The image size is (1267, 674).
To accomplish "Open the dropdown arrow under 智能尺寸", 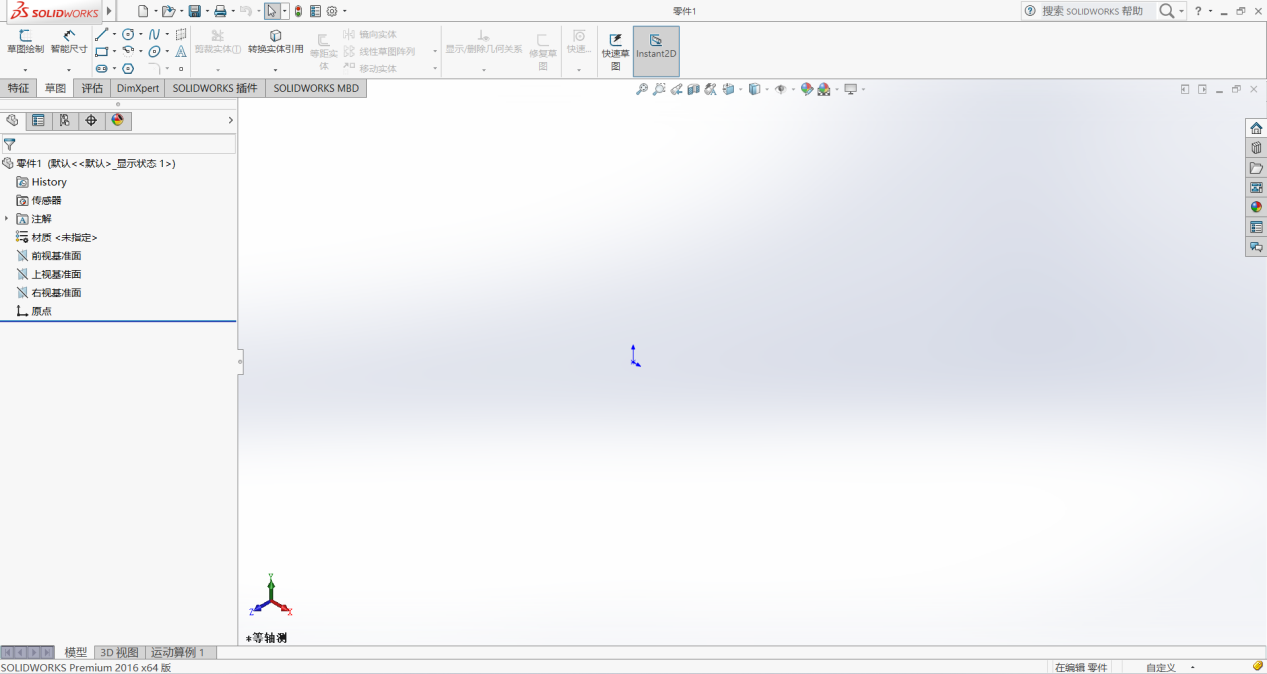I will 69,70.
